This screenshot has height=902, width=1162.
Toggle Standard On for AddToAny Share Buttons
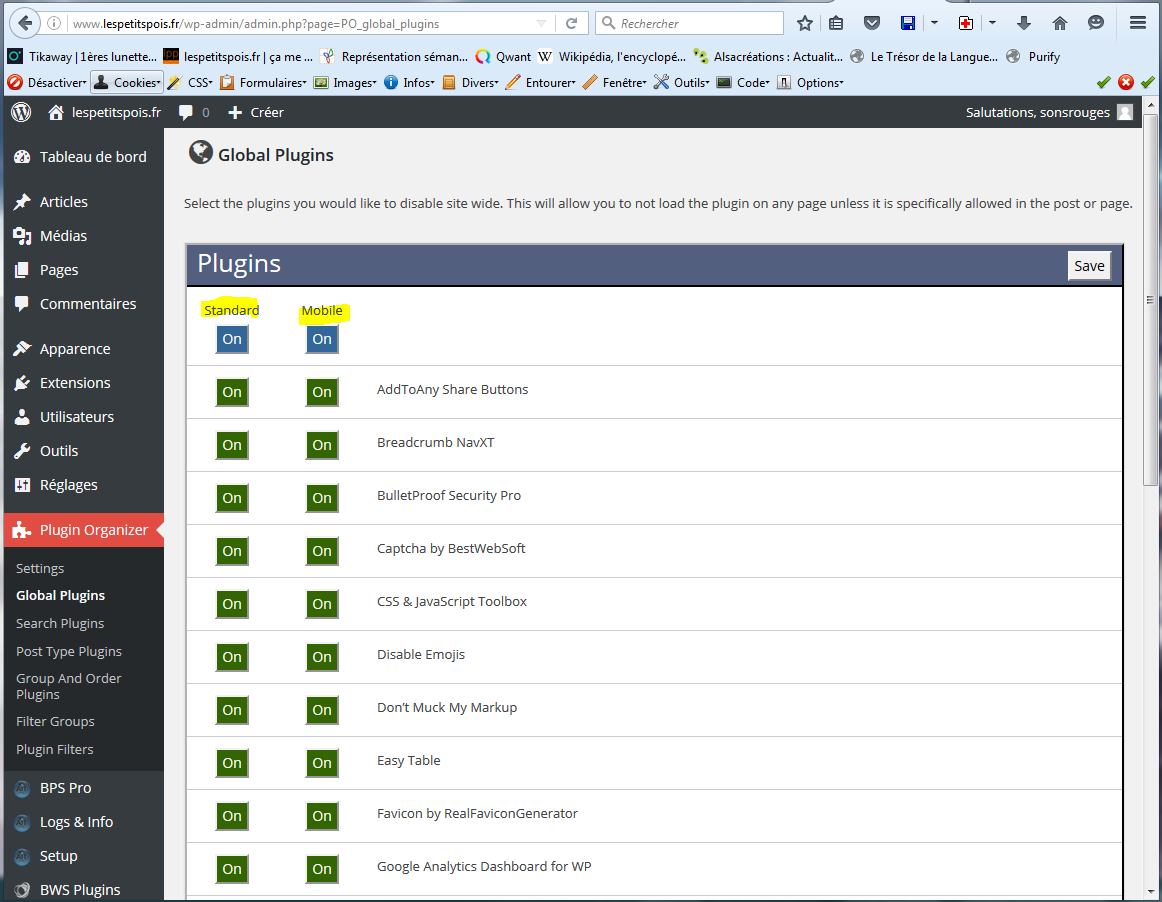232,392
